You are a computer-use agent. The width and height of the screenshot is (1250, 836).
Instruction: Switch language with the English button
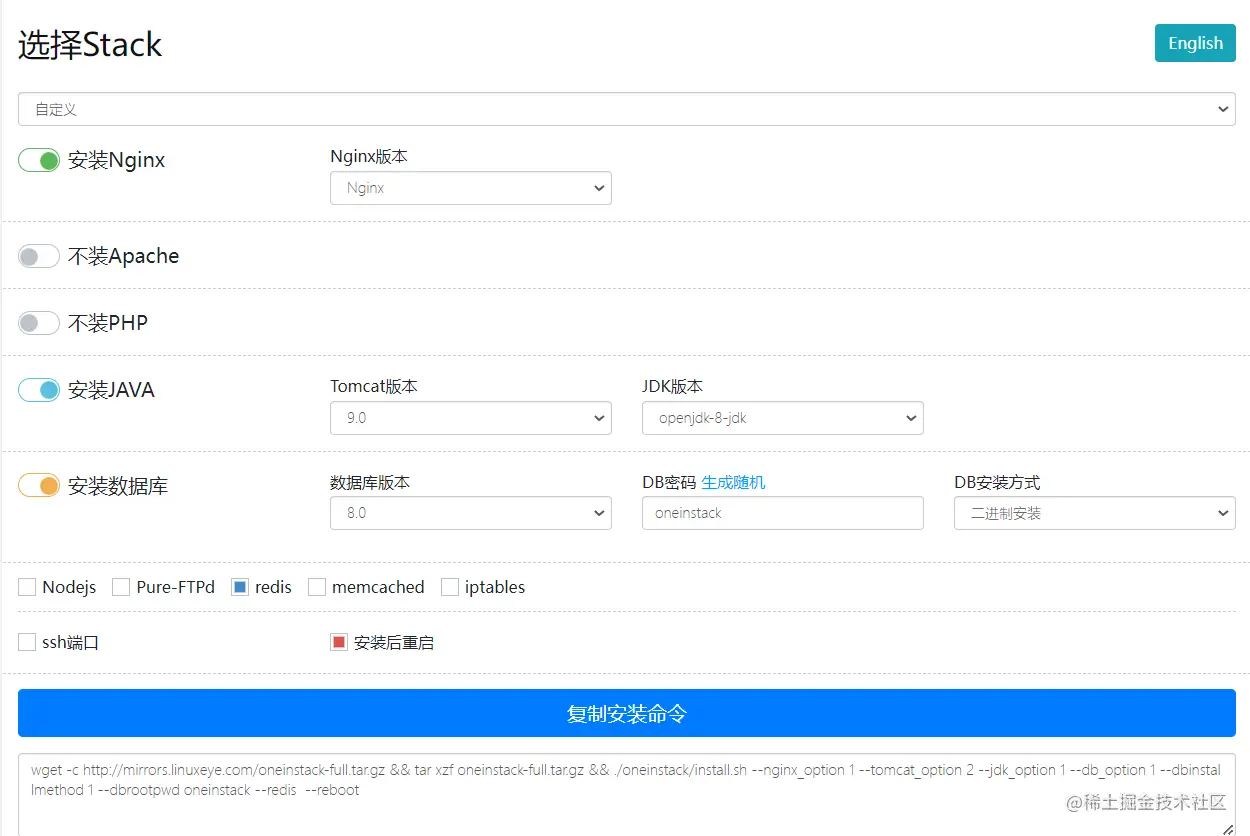1195,43
